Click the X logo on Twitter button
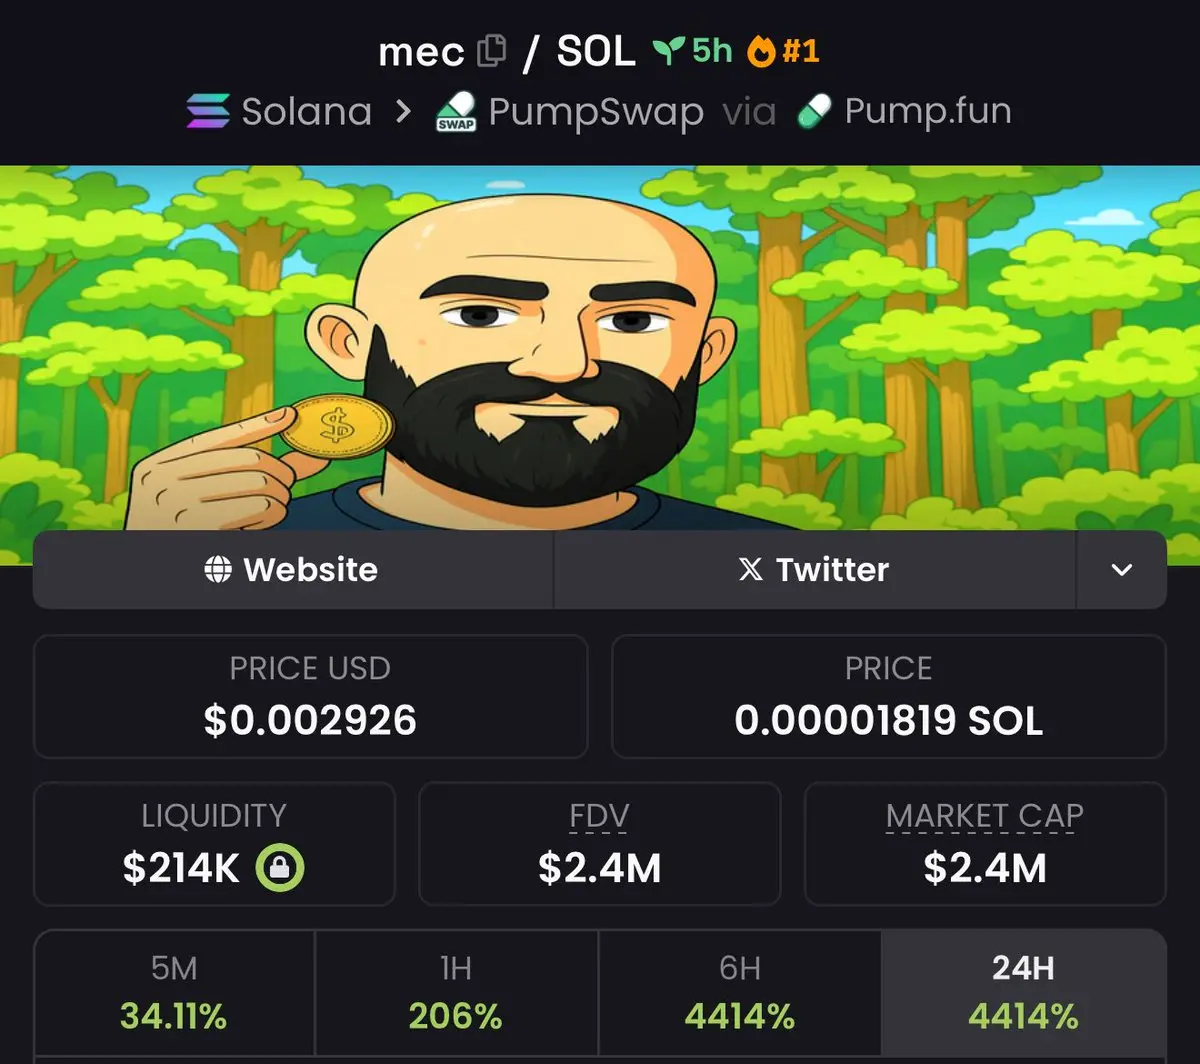The height and width of the screenshot is (1064, 1200). (x=750, y=570)
